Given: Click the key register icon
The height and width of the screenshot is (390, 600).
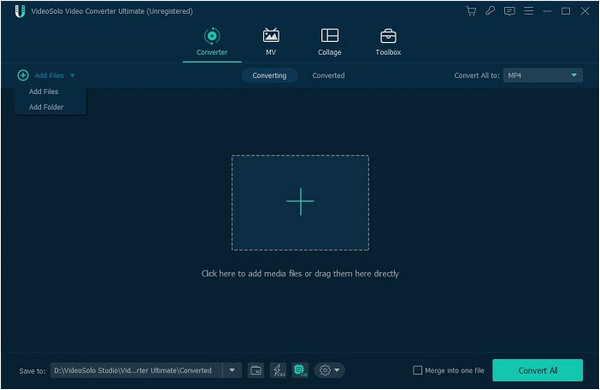Looking at the screenshot, I should pyautogui.click(x=490, y=11).
